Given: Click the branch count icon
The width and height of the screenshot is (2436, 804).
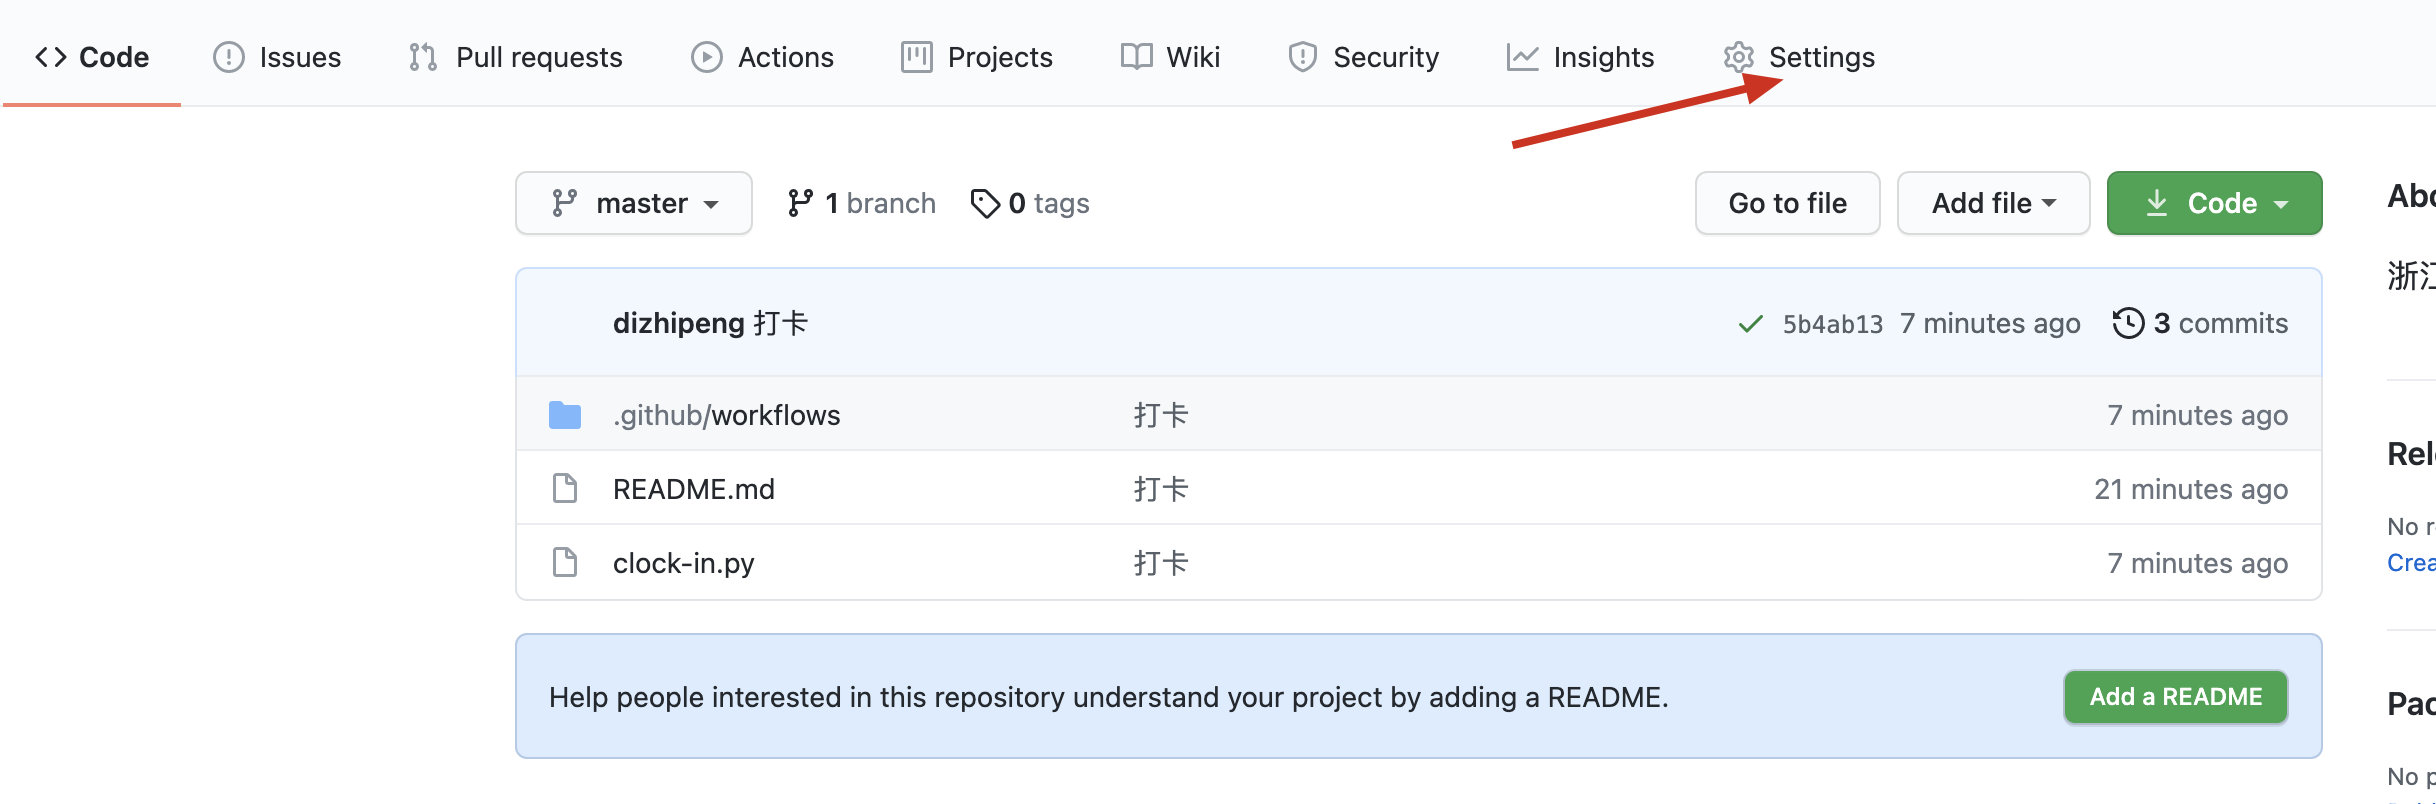Looking at the screenshot, I should [x=800, y=203].
